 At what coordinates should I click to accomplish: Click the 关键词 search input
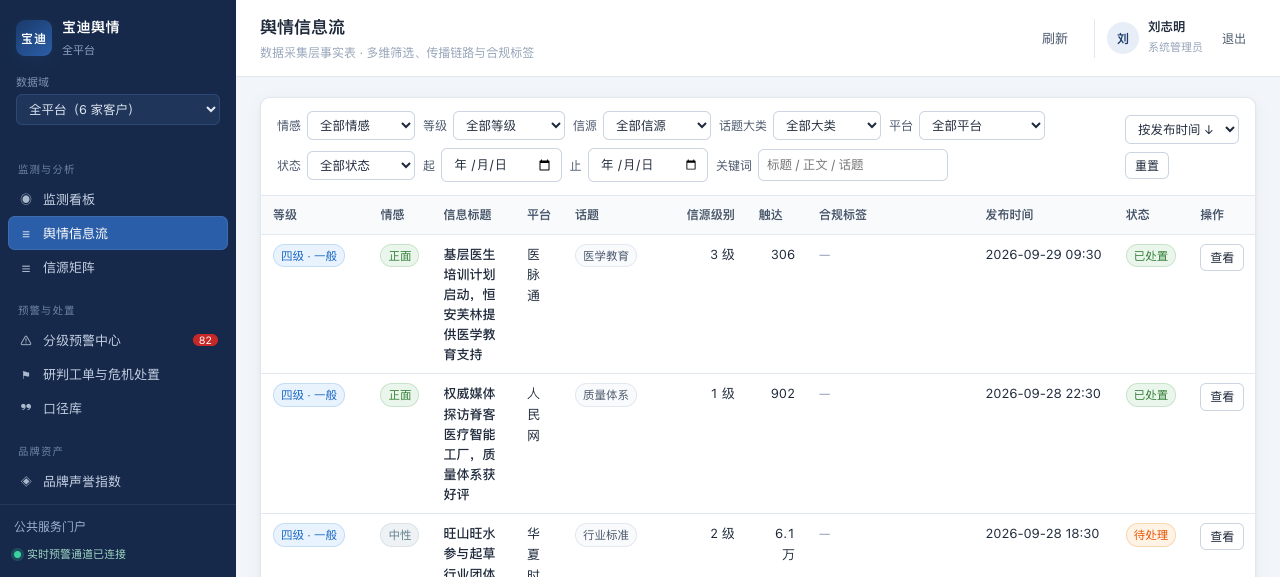pyautogui.click(x=853, y=165)
